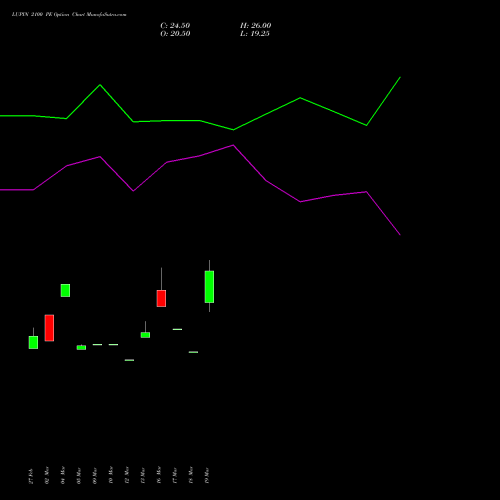500x500 pixels.
Task: Click the red candle above 16 Mar
Action: (x=161, y=298)
